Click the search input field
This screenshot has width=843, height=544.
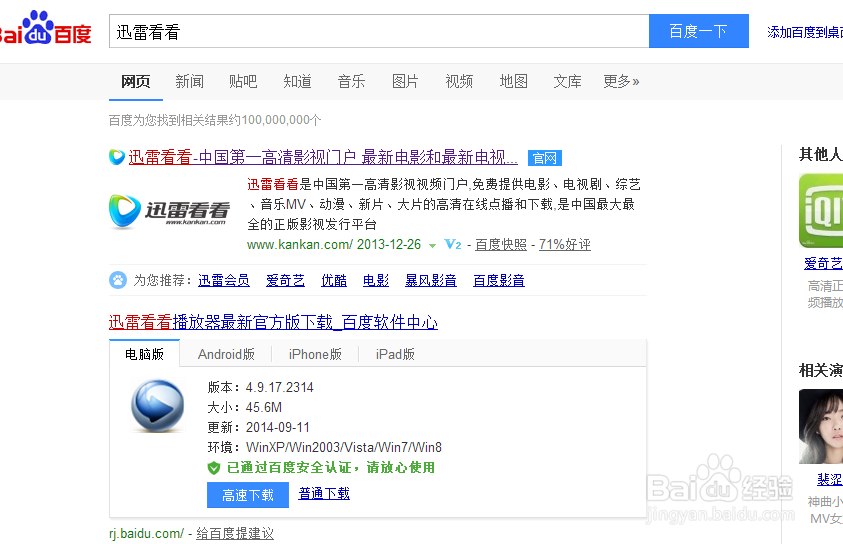[379, 31]
